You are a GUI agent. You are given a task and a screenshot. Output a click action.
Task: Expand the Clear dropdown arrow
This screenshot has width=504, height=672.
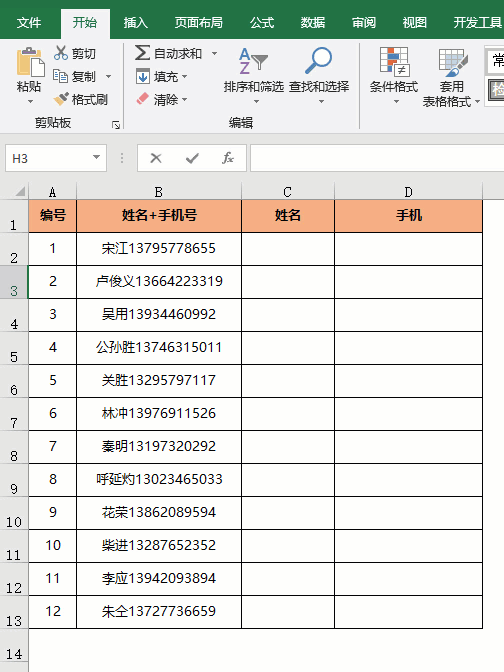point(184,99)
